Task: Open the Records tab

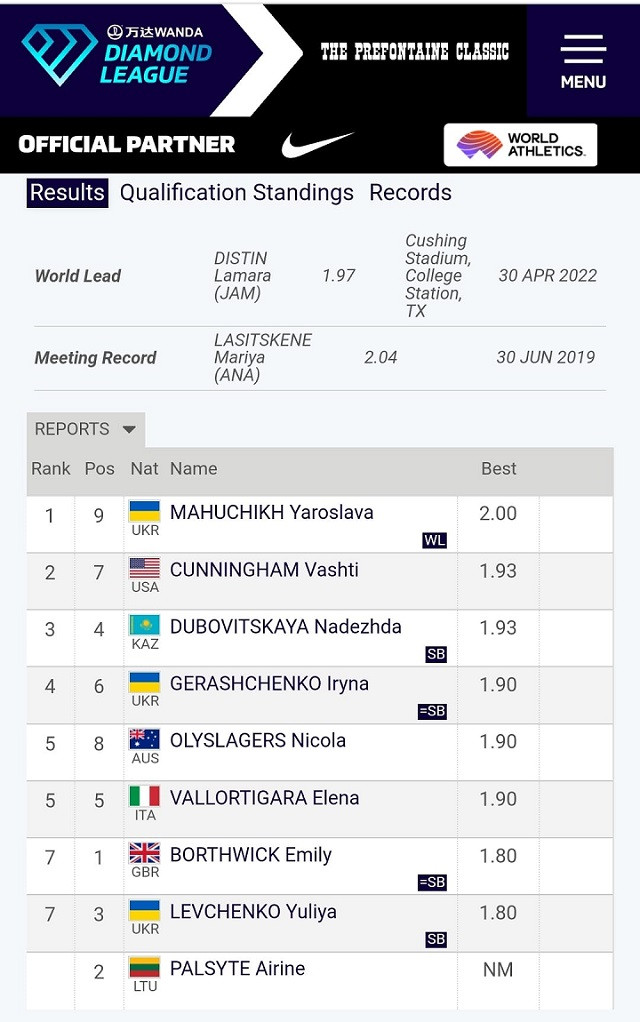Action: tap(410, 193)
